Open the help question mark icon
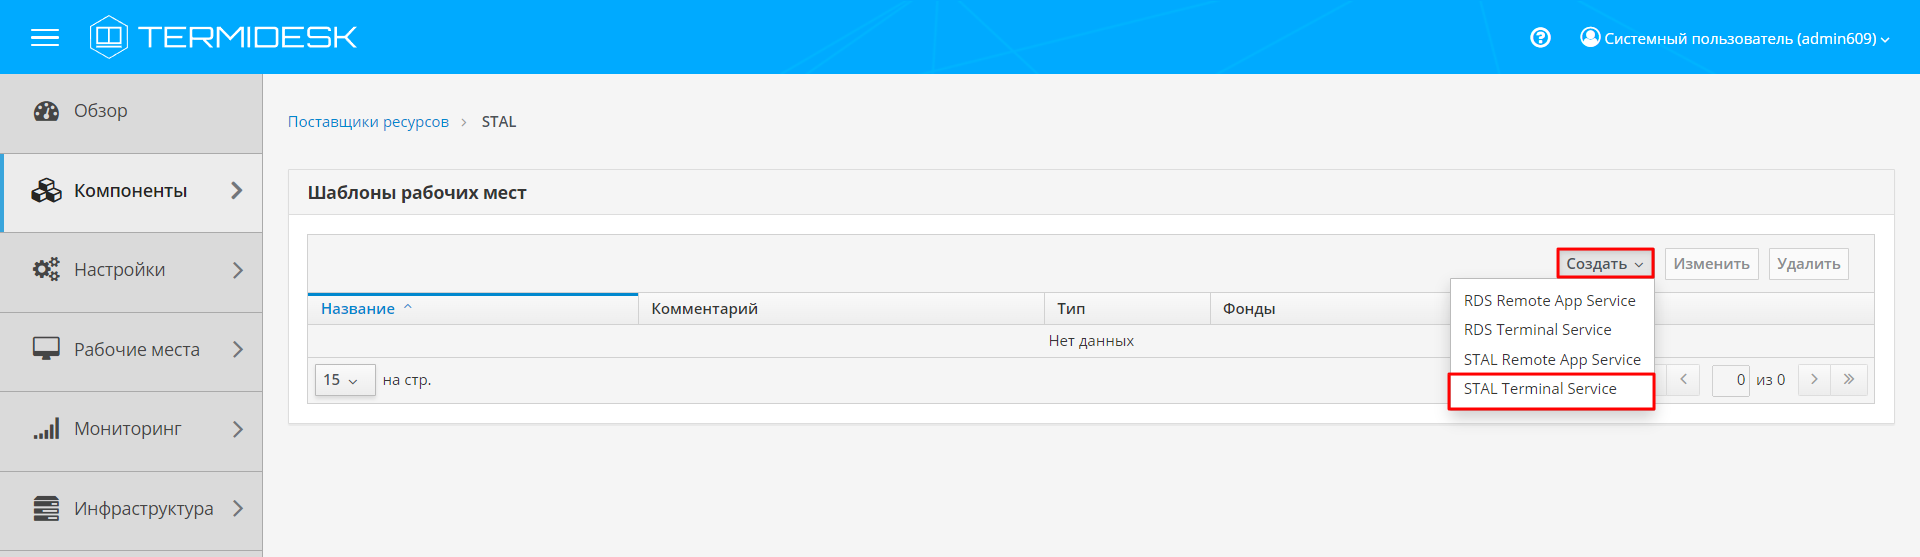This screenshot has width=1920, height=557. point(1540,38)
